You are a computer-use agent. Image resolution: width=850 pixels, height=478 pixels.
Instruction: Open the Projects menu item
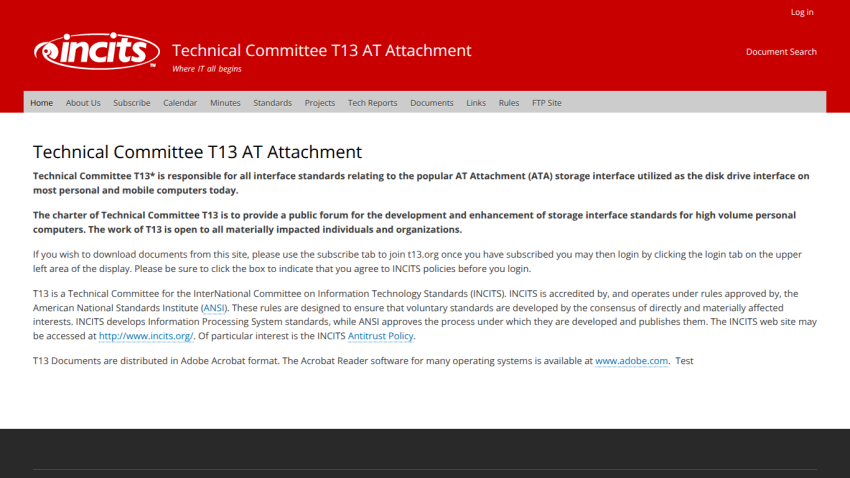pyautogui.click(x=320, y=102)
